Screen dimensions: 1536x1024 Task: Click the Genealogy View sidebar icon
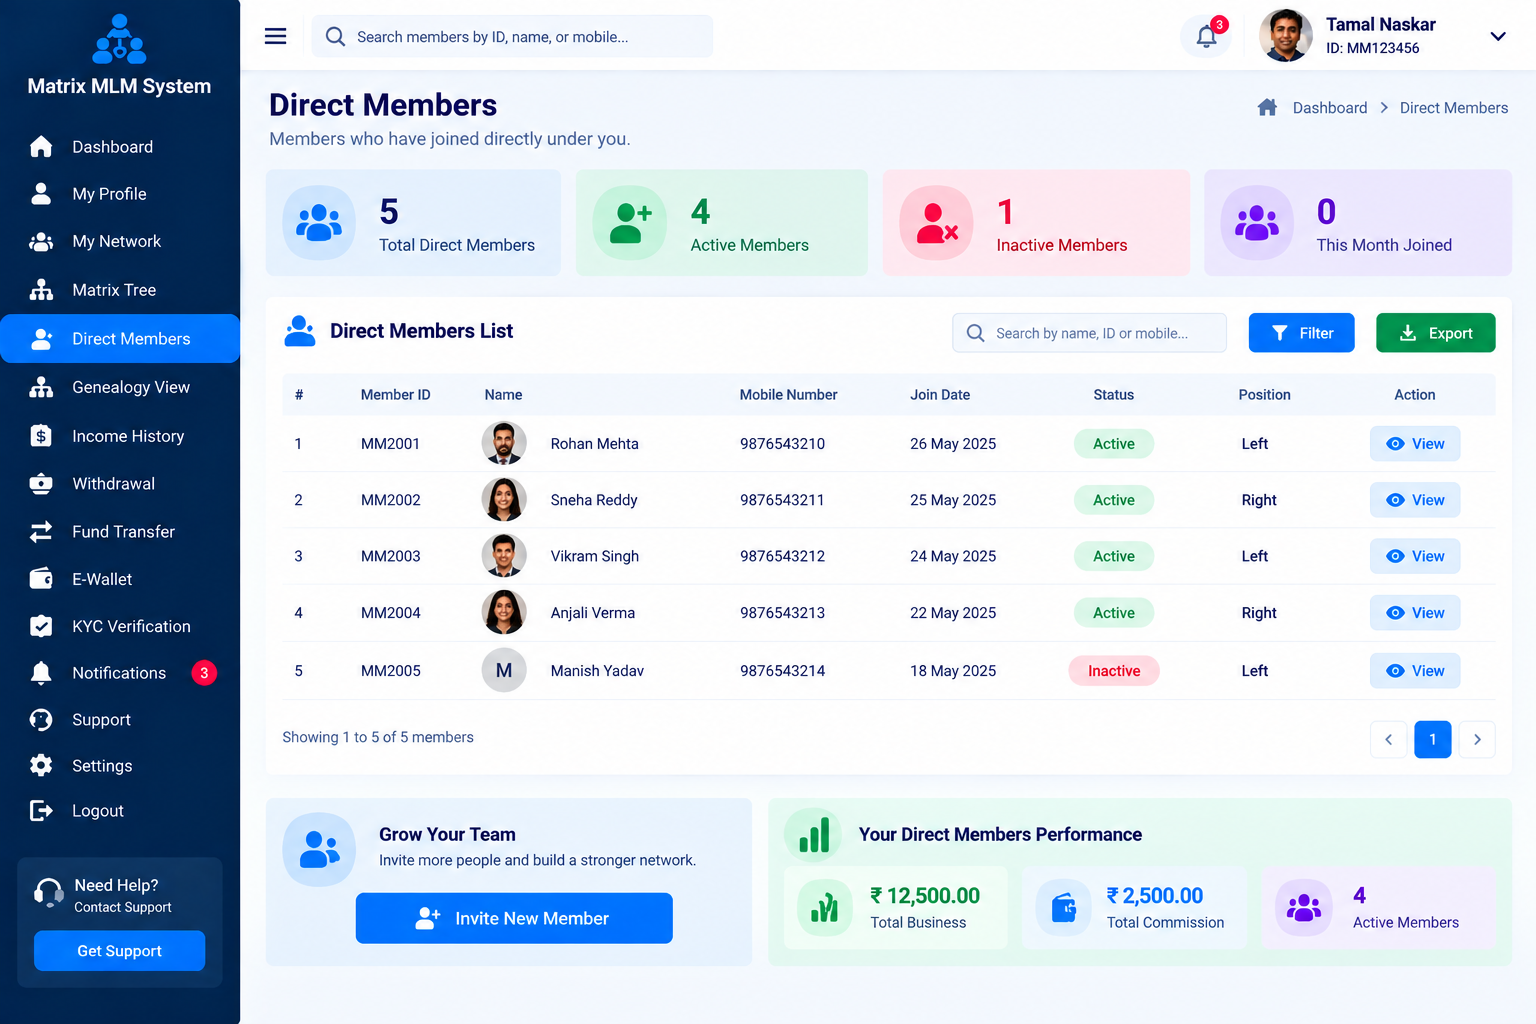pyautogui.click(x=41, y=387)
